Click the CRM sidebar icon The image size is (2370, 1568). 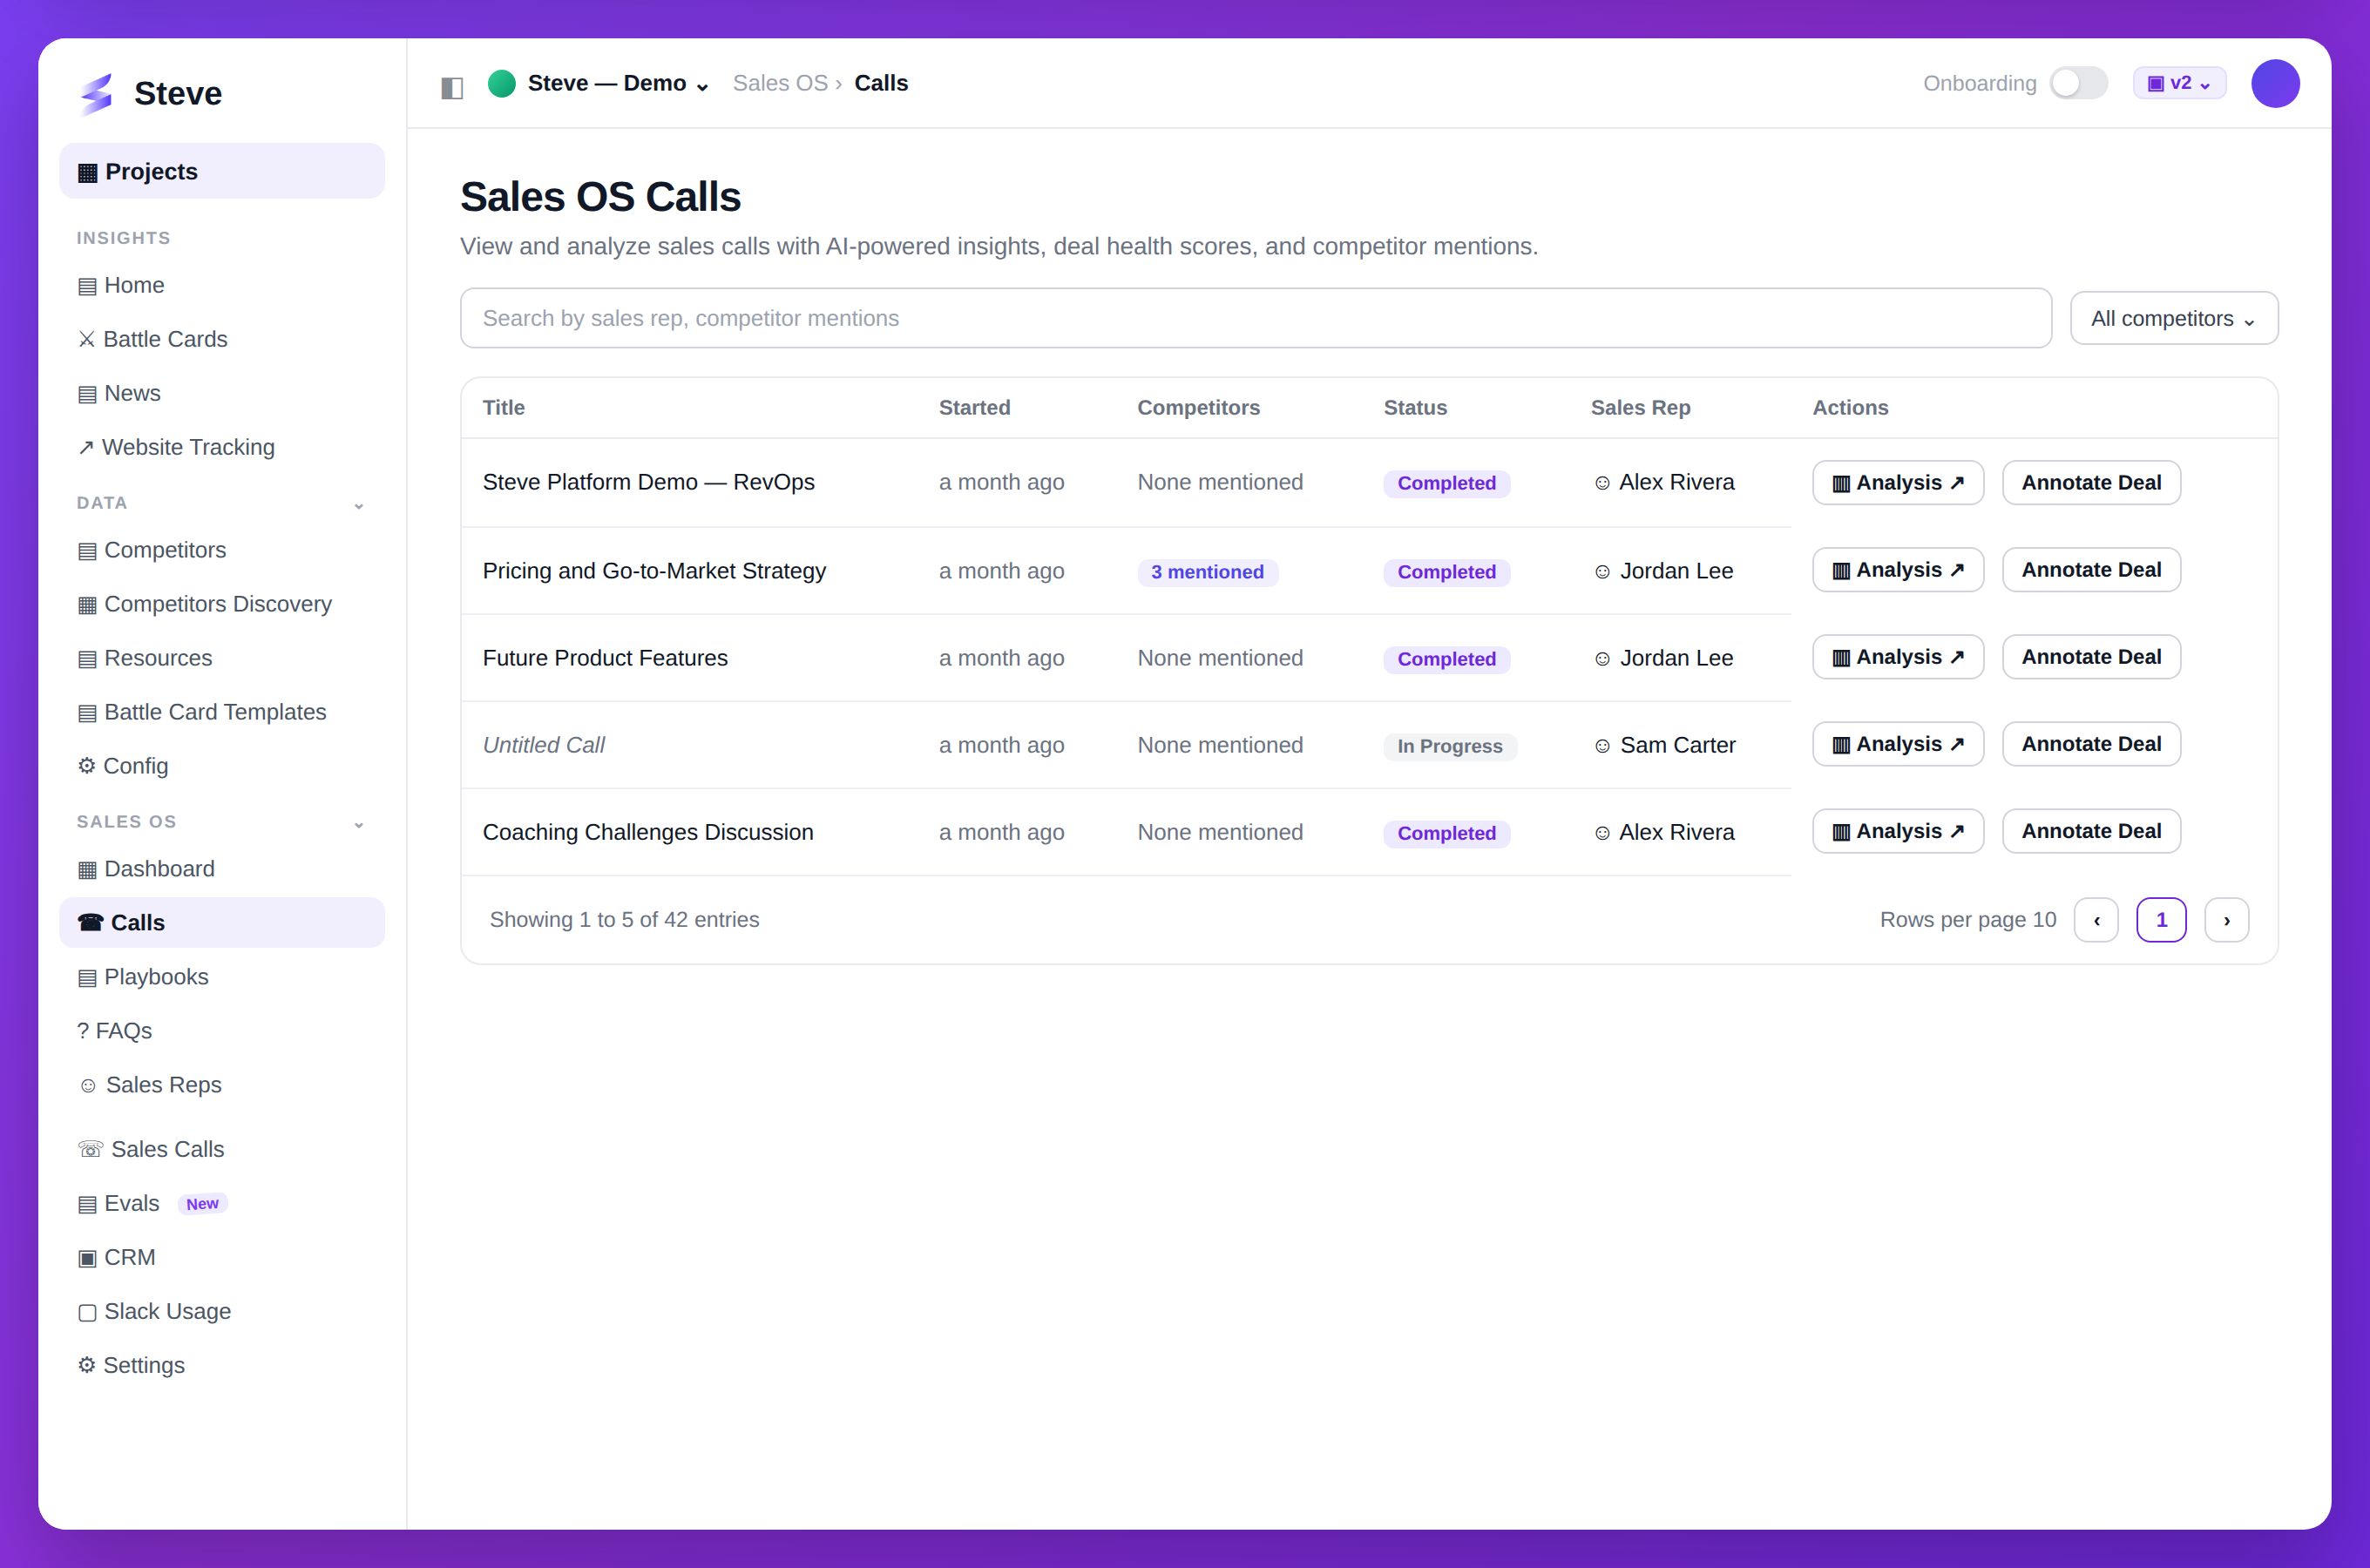point(87,1259)
